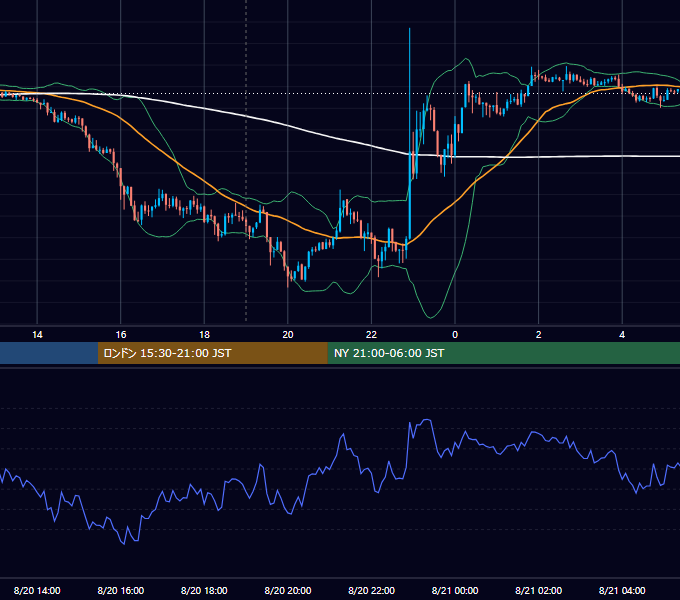Click the 8/20 20:00 time label
680x600 pixels.
coord(288,590)
